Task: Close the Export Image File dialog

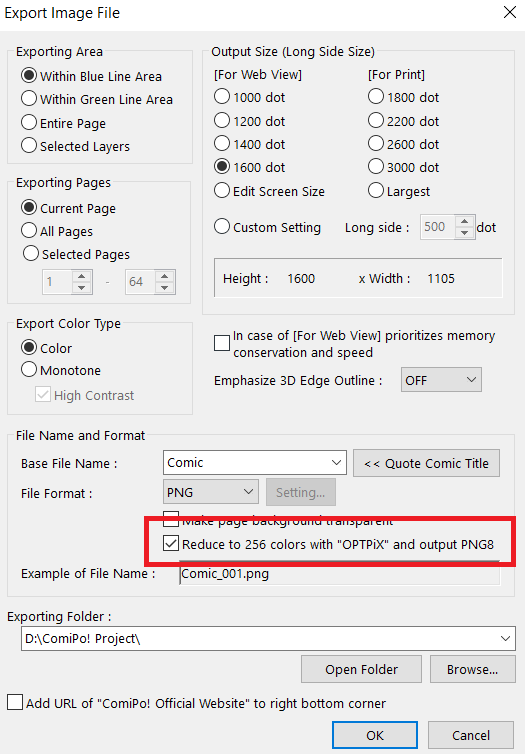Action: (x=510, y=12)
